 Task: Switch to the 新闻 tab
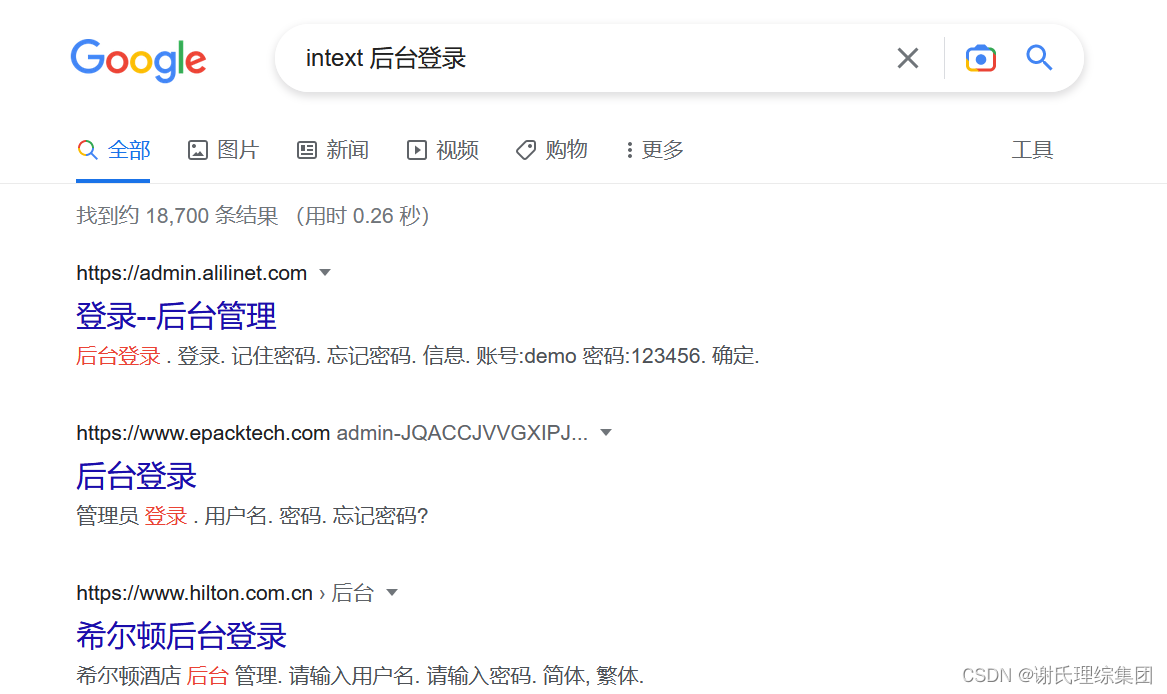pyautogui.click(x=333, y=150)
